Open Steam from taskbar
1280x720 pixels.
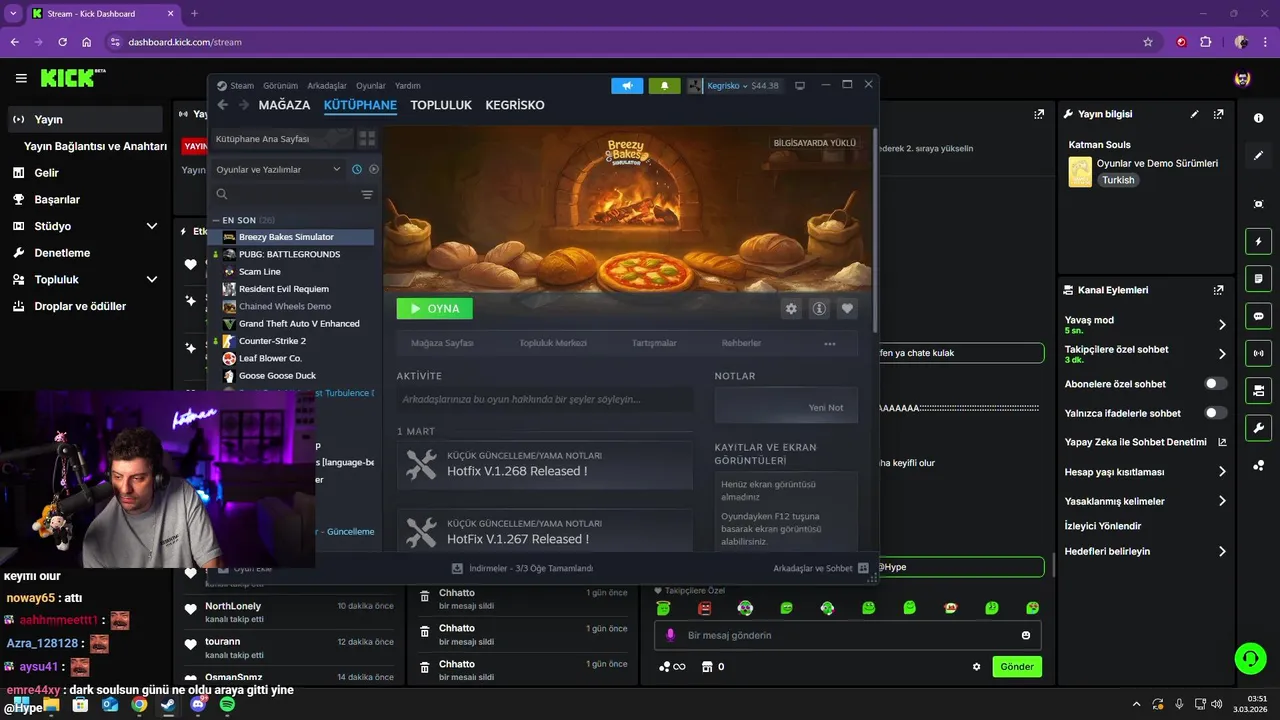[168, 705]
